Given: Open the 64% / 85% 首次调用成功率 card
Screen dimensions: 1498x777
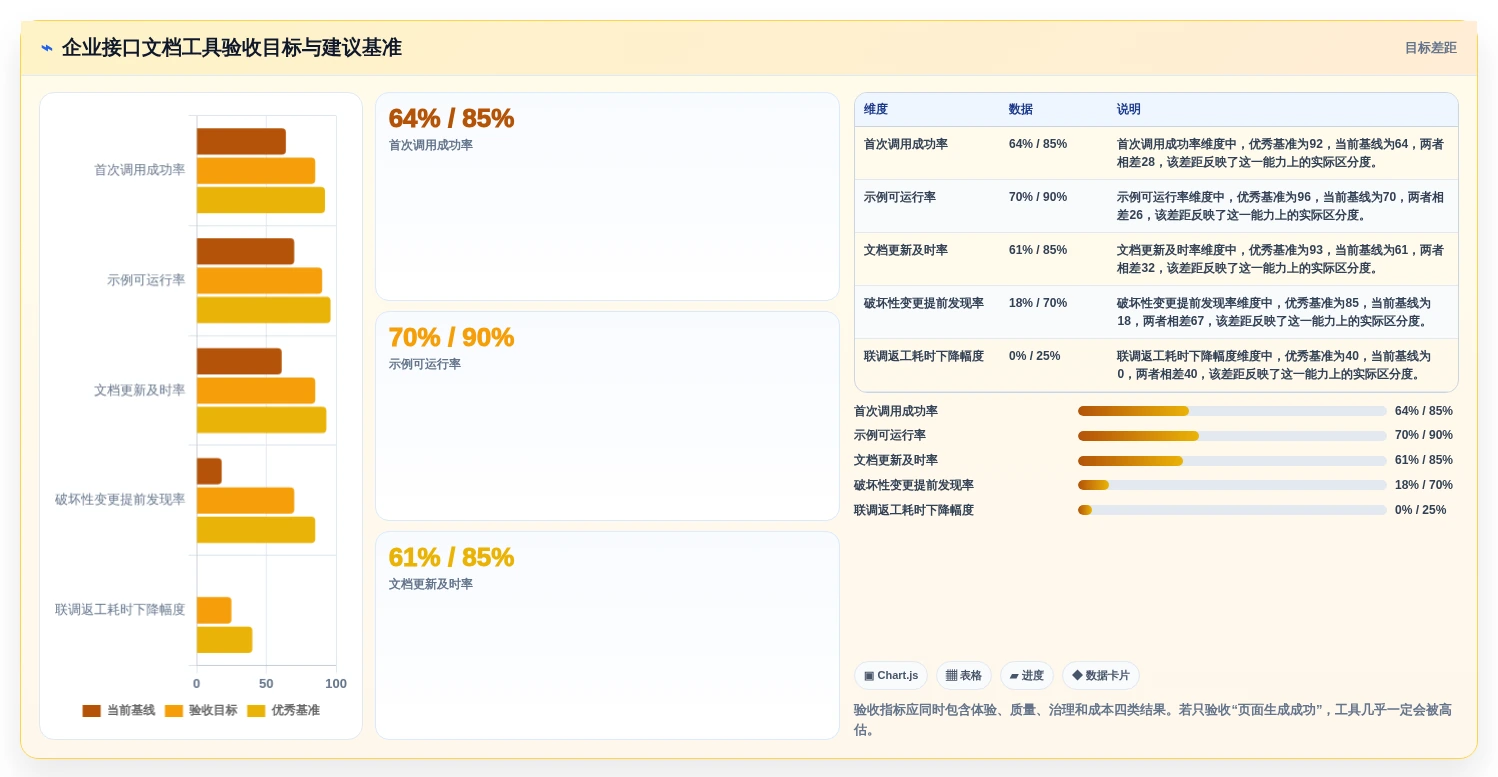Looking at the screenshot, I should 607,197.
